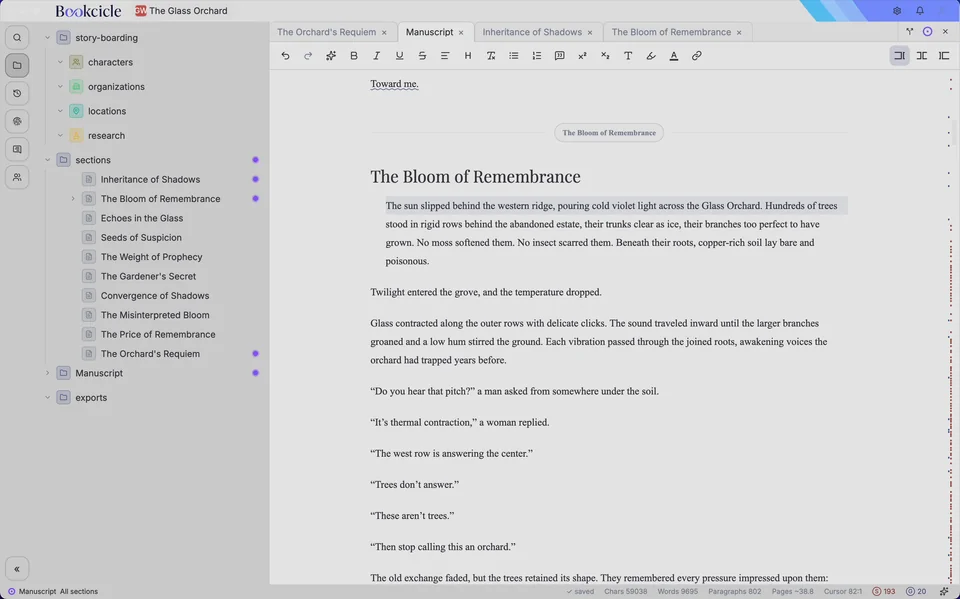Click the circular target icon in the tab bar
Screen dimensions: 960x599
tap(928, 32)
